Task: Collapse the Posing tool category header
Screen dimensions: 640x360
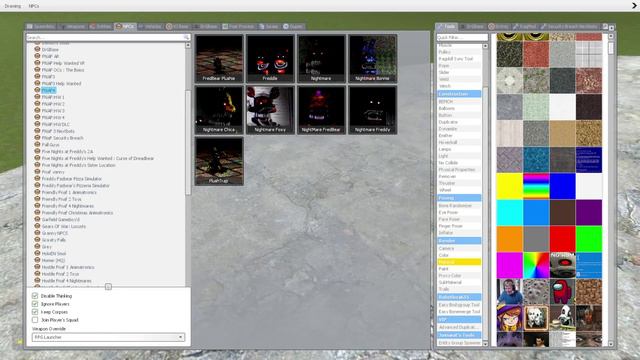Action: point(459,198)
